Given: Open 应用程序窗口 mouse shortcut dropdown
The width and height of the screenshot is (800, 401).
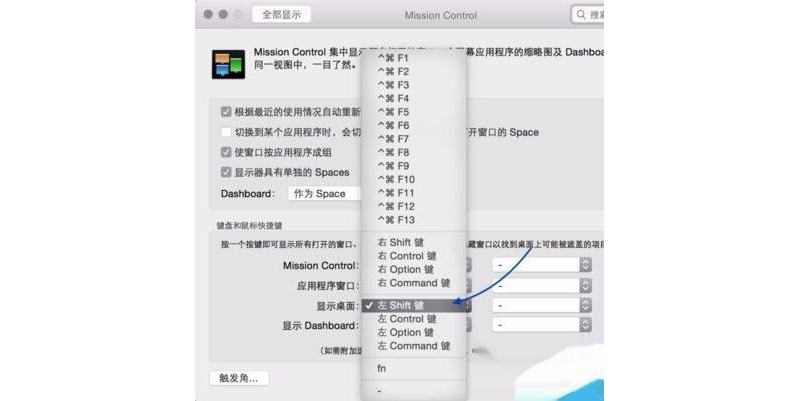Looking at the screenshot, I should [x=541, y=286].
